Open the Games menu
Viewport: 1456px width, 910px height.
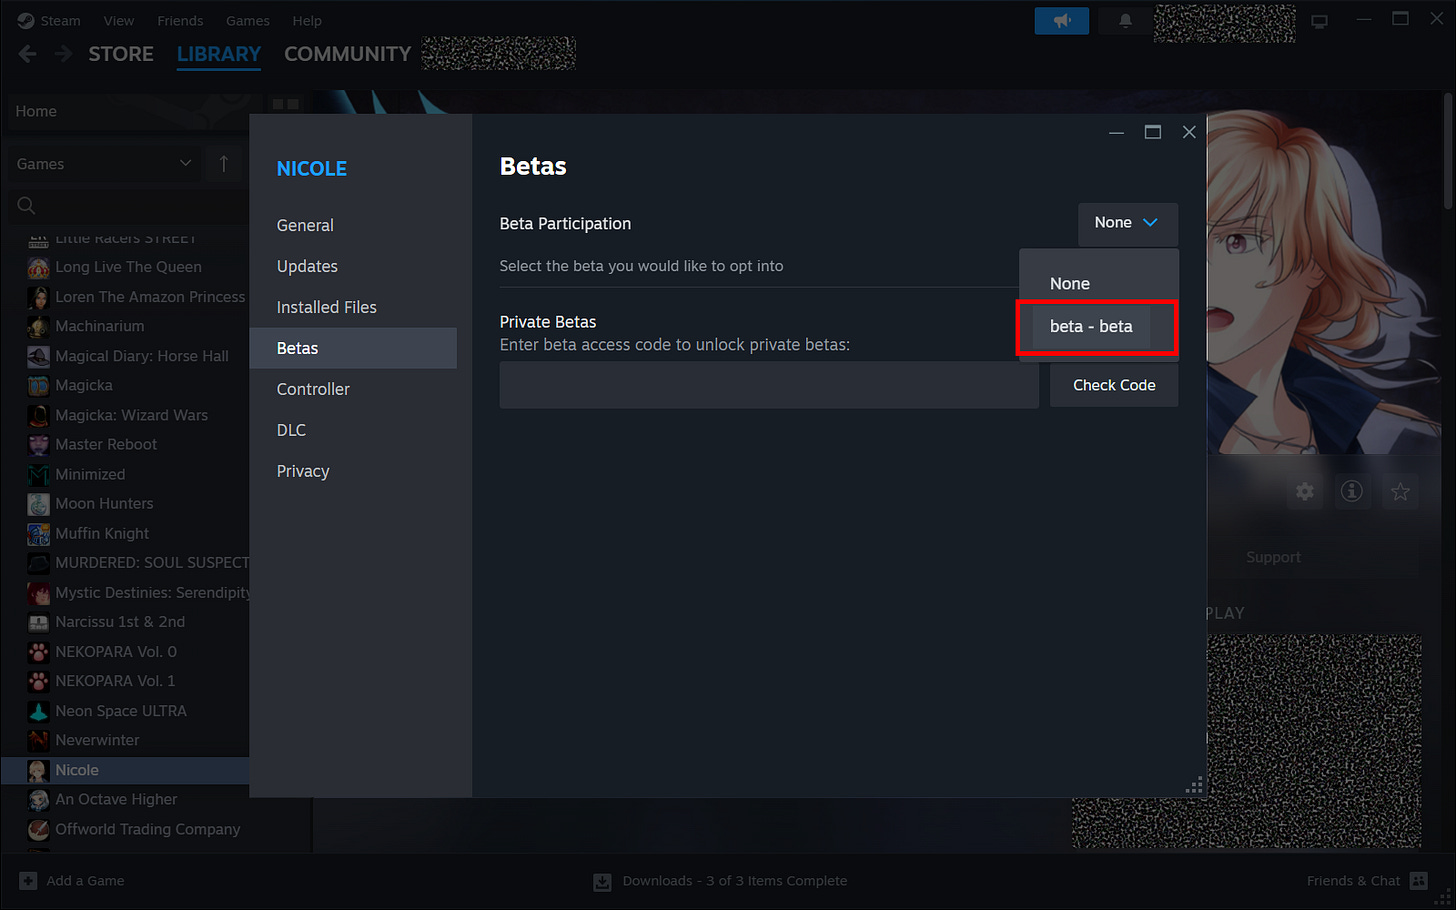point(248,21)
